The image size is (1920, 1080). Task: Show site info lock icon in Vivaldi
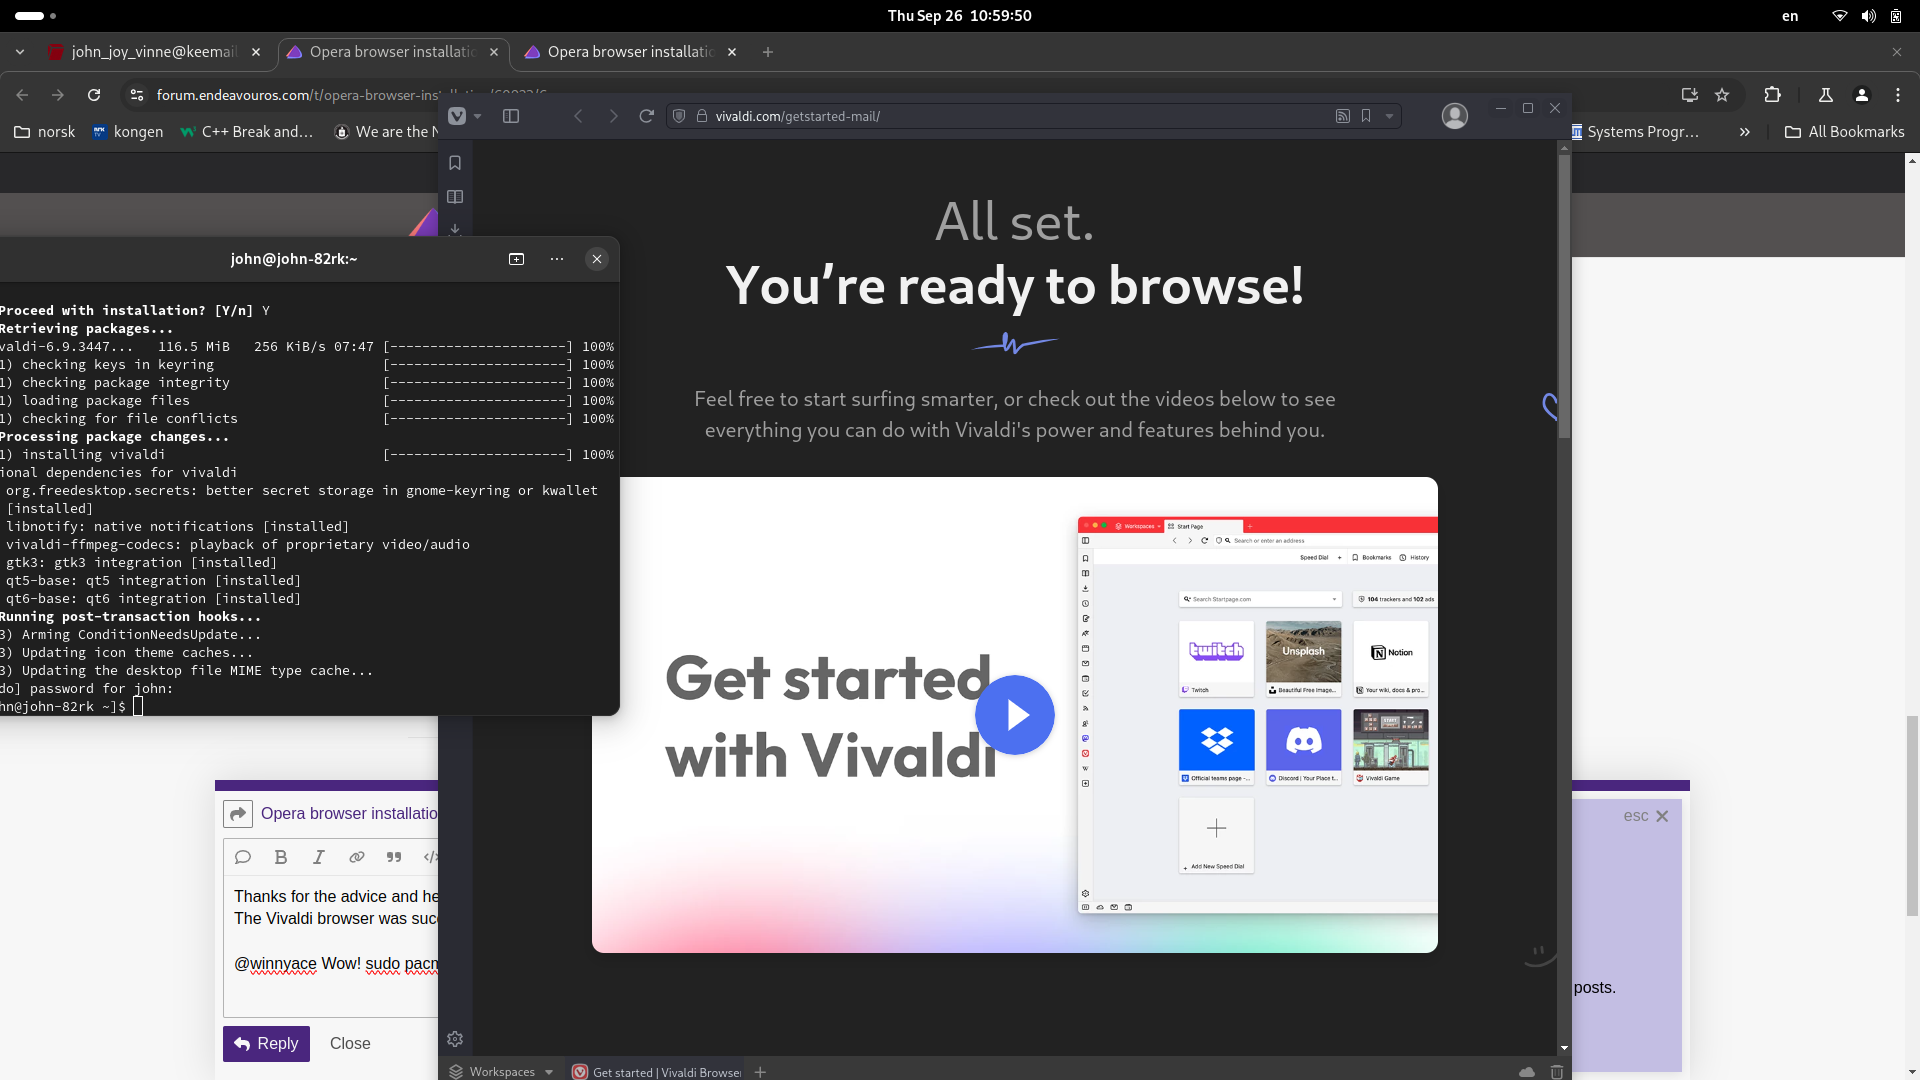point(702,116)
